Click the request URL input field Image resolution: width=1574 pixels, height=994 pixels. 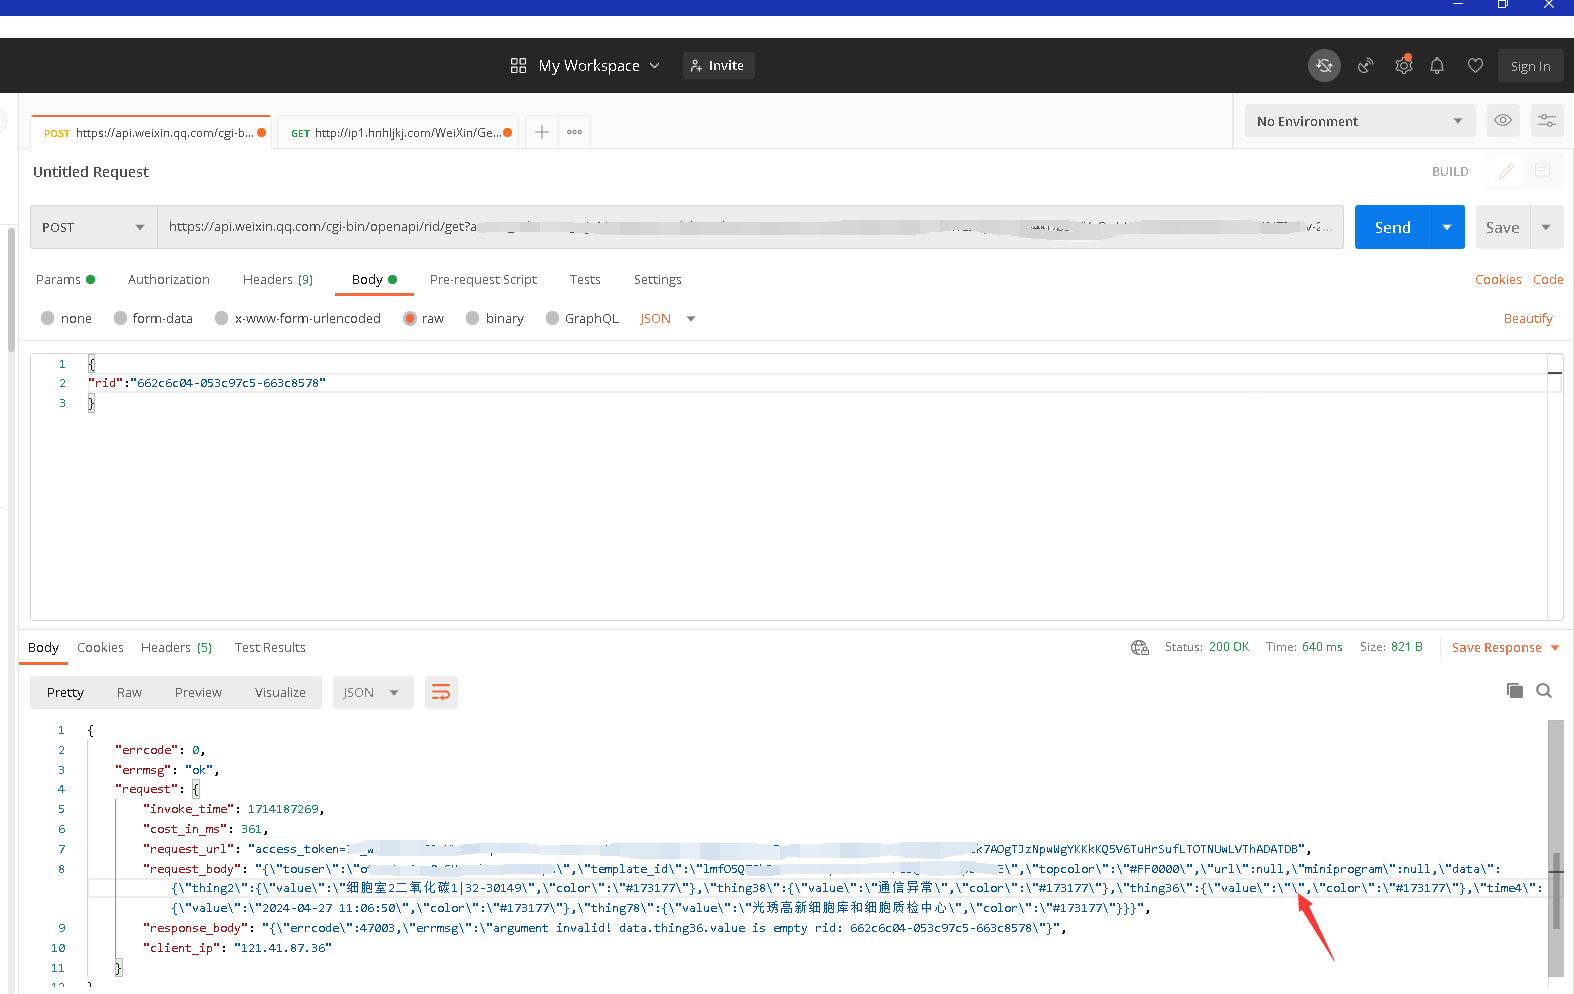pyautogui.click(x=750, y=227)
